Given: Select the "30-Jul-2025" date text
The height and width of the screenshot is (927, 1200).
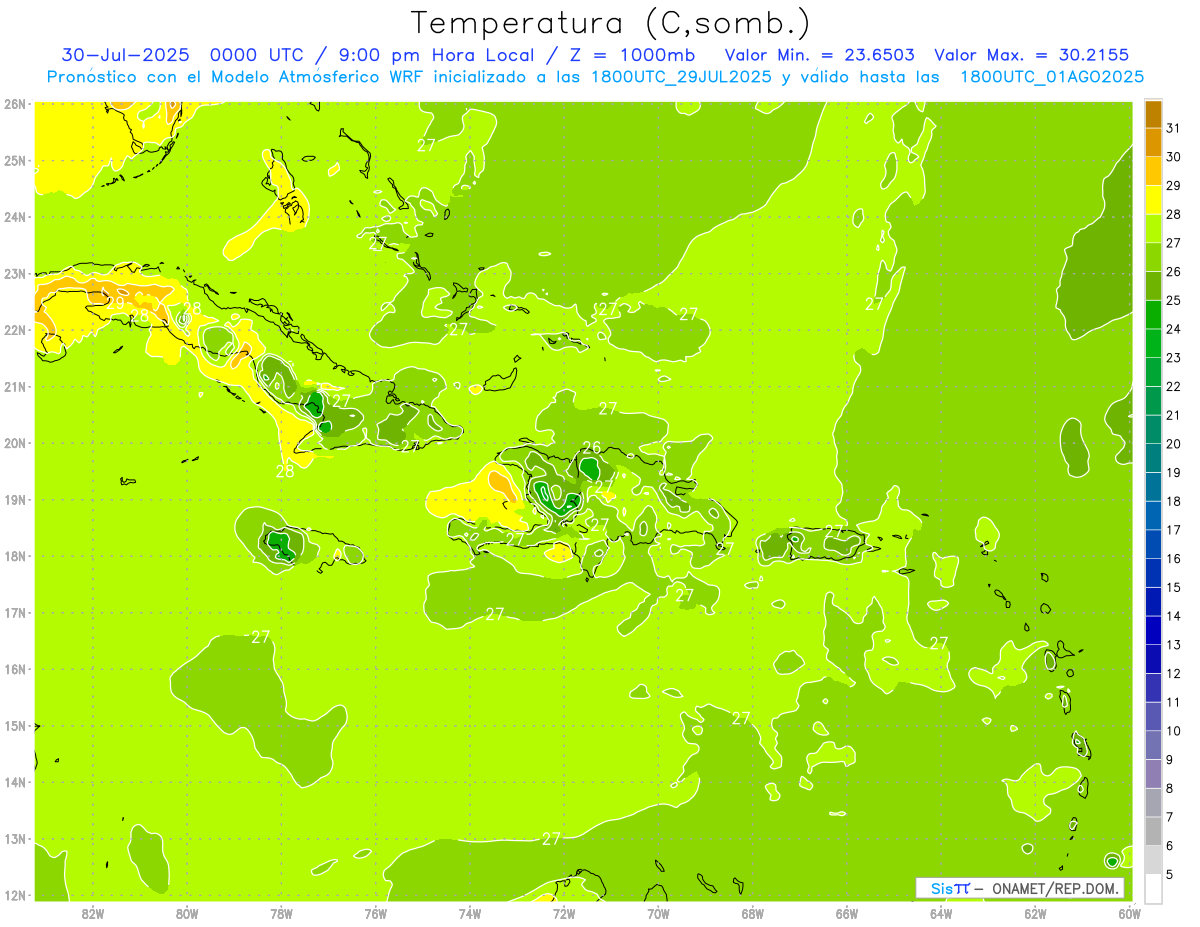Looking at the screenshot, I should (128, 55).
